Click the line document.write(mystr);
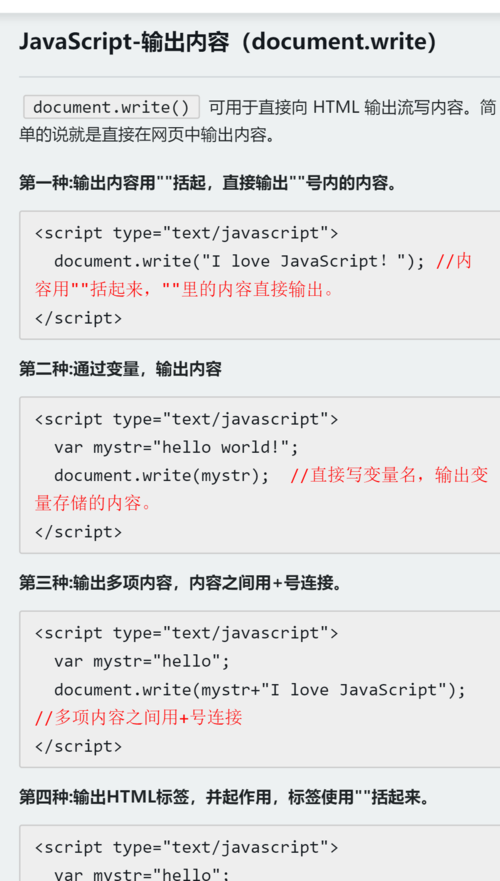This screenshot has height=881, width=500. 162,475
